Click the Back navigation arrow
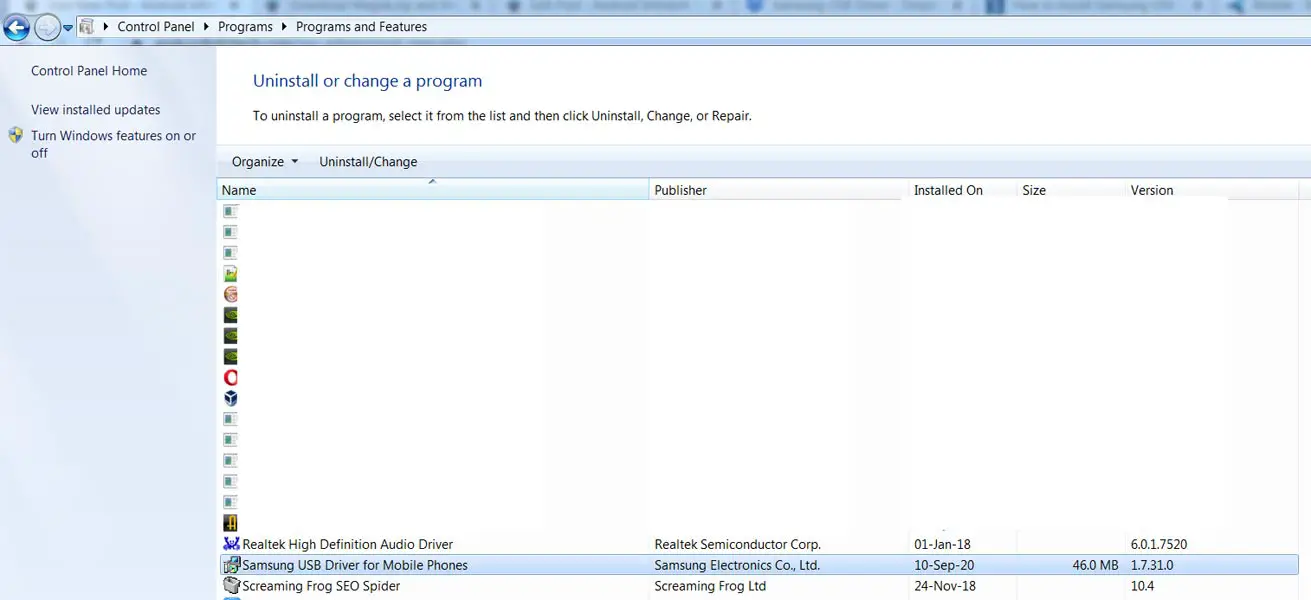1311x600 pixels. (x=16, y=27)
